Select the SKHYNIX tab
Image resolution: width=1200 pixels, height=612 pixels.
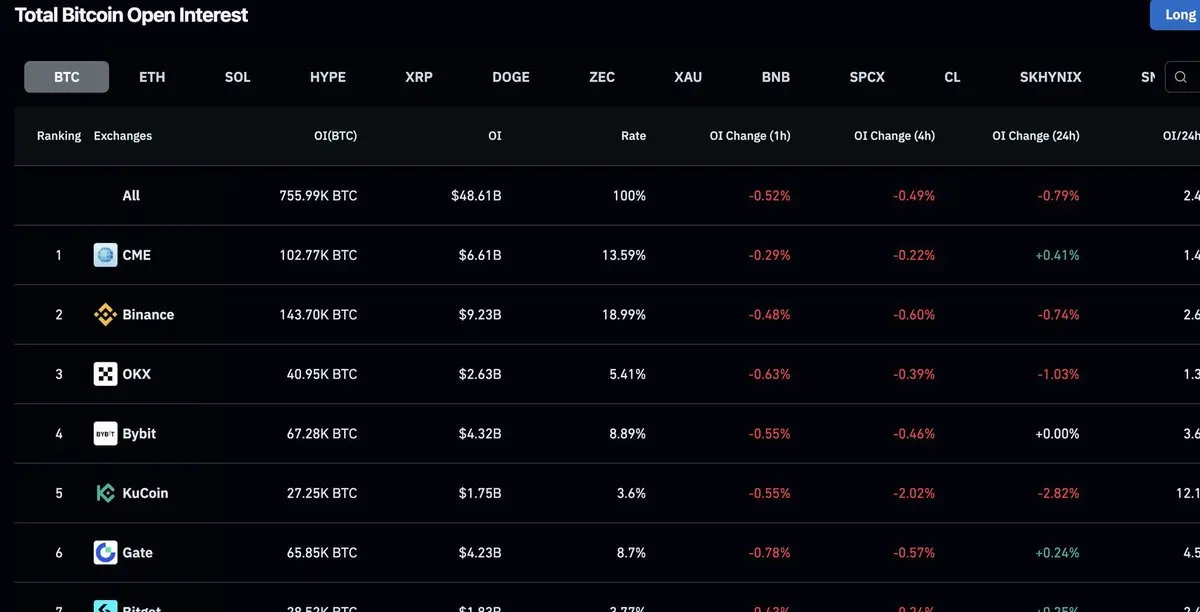point(1051,77)
